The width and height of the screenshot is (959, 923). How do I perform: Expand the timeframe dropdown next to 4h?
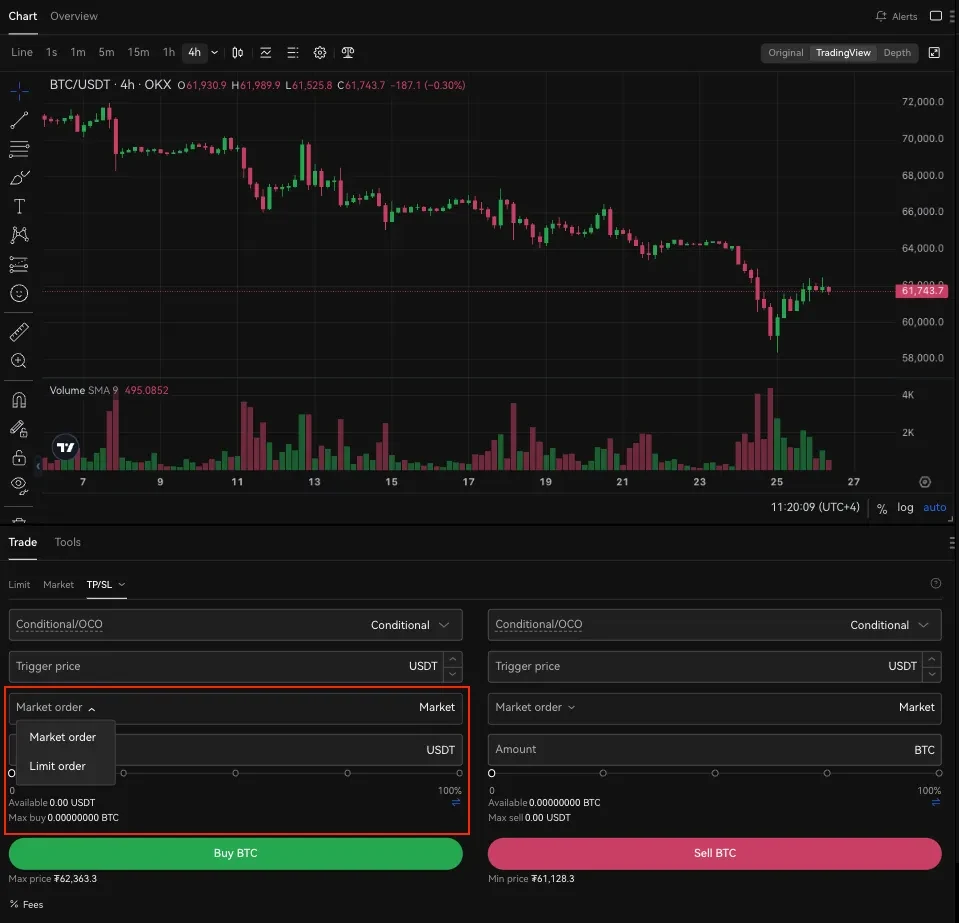[215, 53]
